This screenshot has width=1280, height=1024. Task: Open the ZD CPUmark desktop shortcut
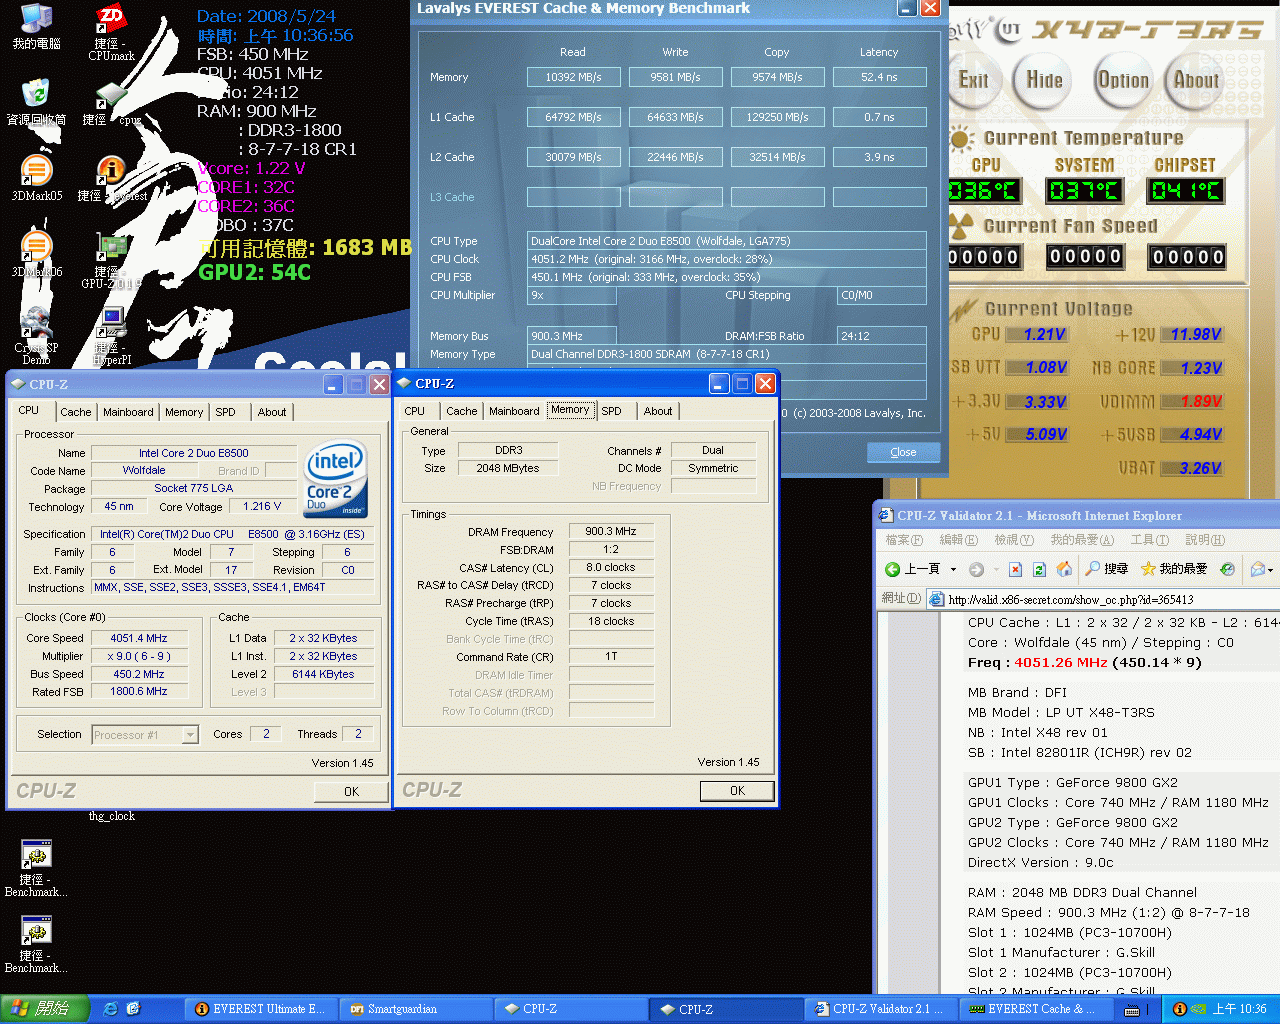(x=111, y=20)
